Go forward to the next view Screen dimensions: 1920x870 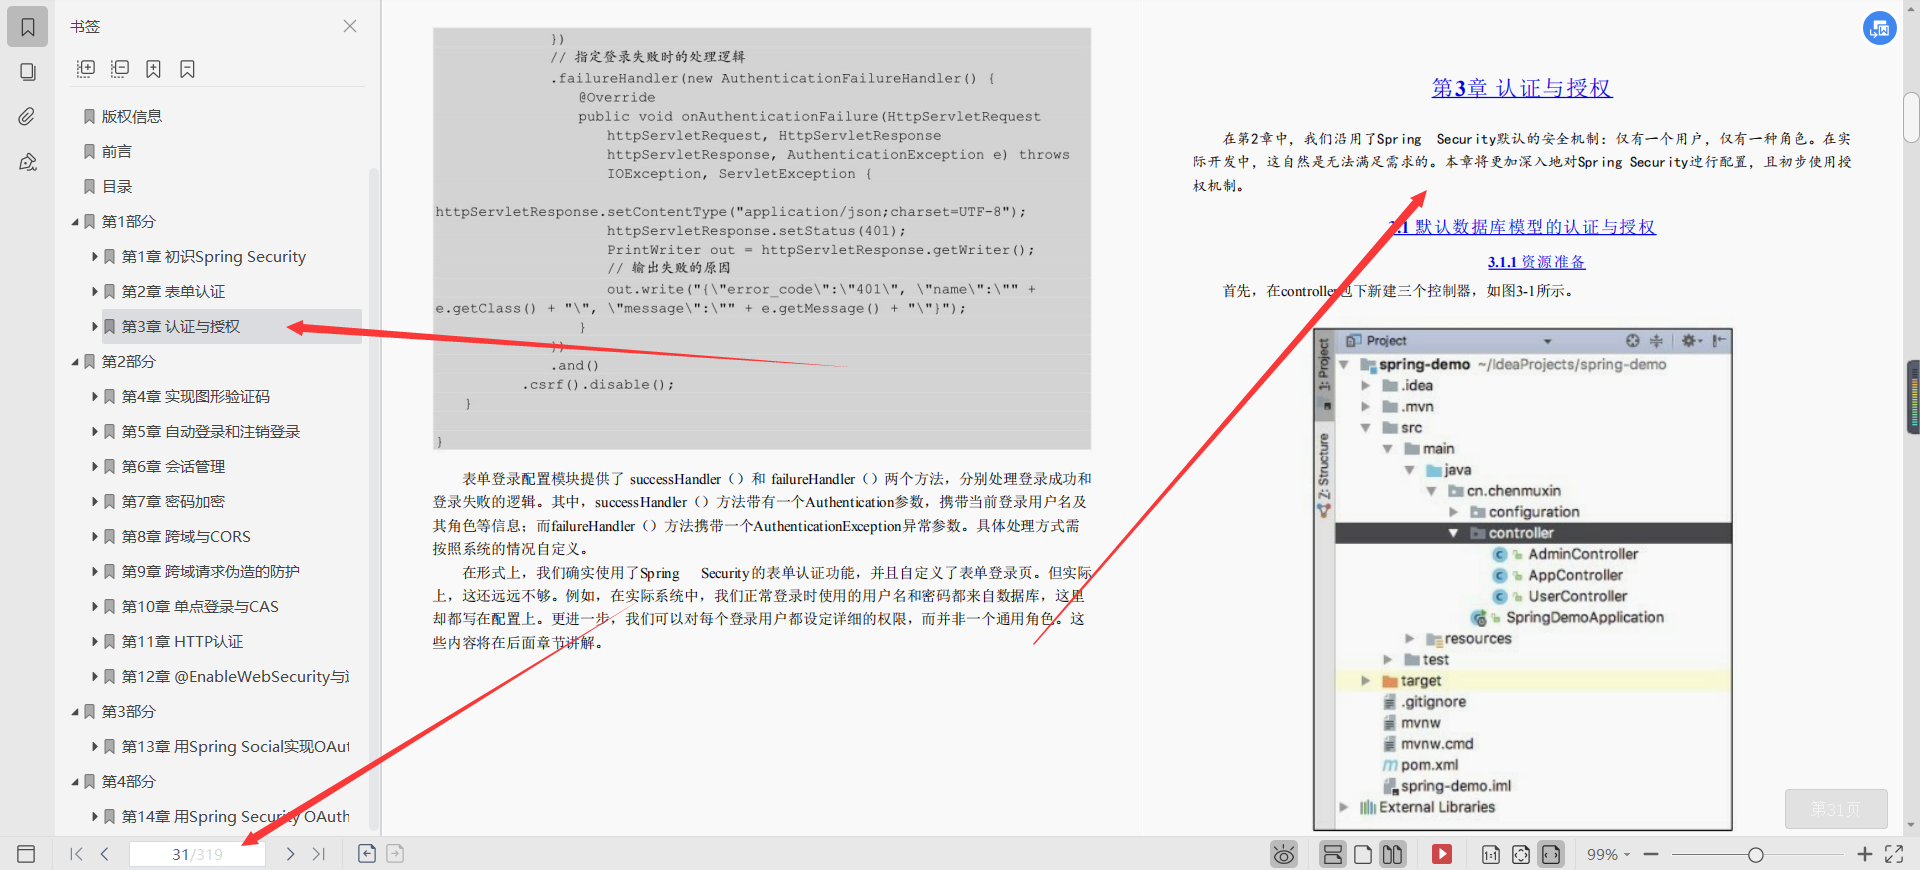pyautogui.click(x=395, y=853)
